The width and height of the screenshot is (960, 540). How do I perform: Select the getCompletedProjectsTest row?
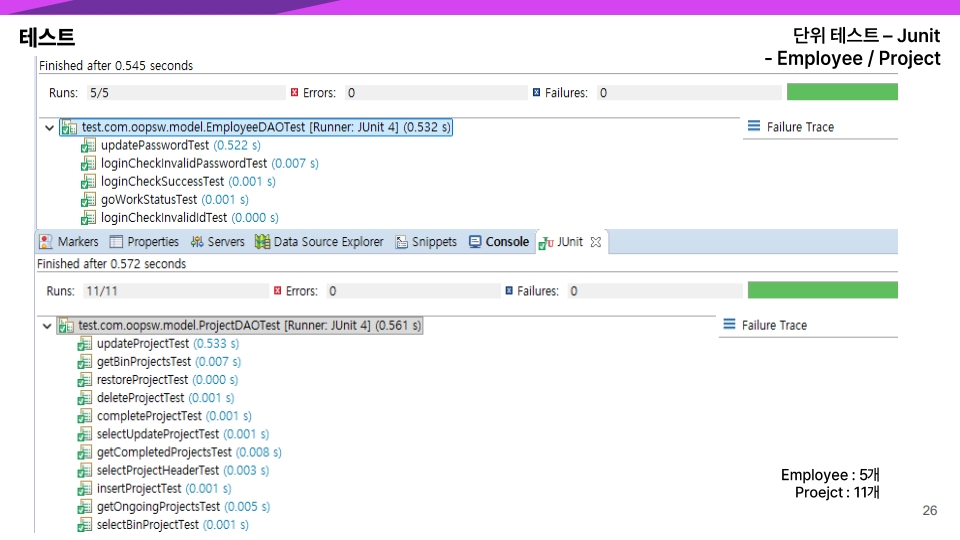[x=180, y=453]
